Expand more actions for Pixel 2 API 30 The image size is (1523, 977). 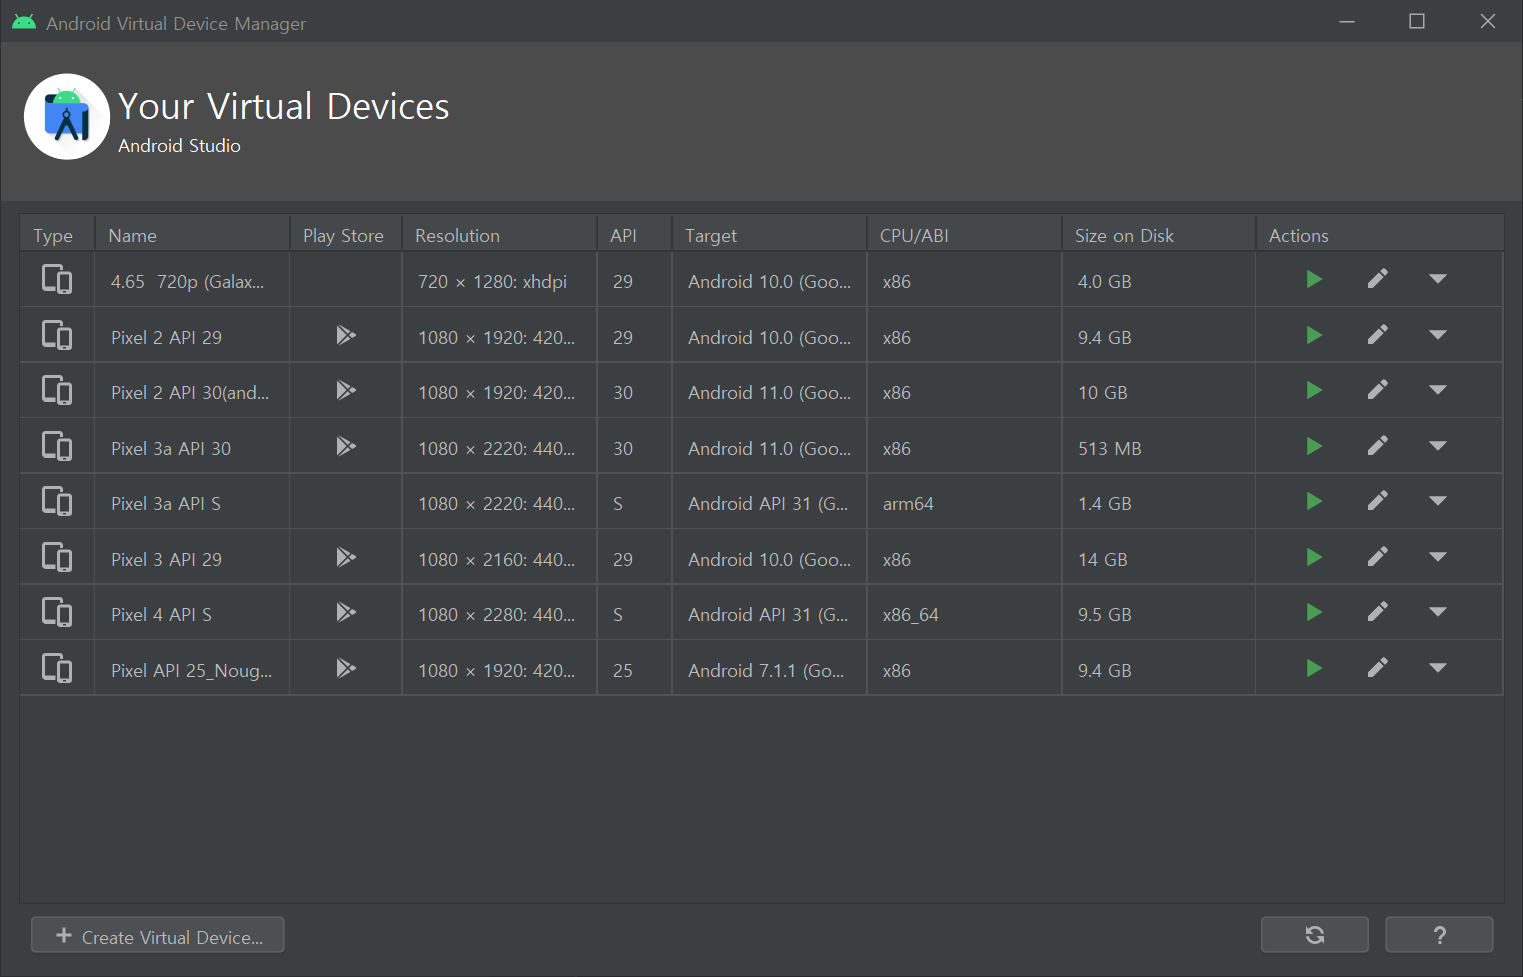click(1437, 391)
